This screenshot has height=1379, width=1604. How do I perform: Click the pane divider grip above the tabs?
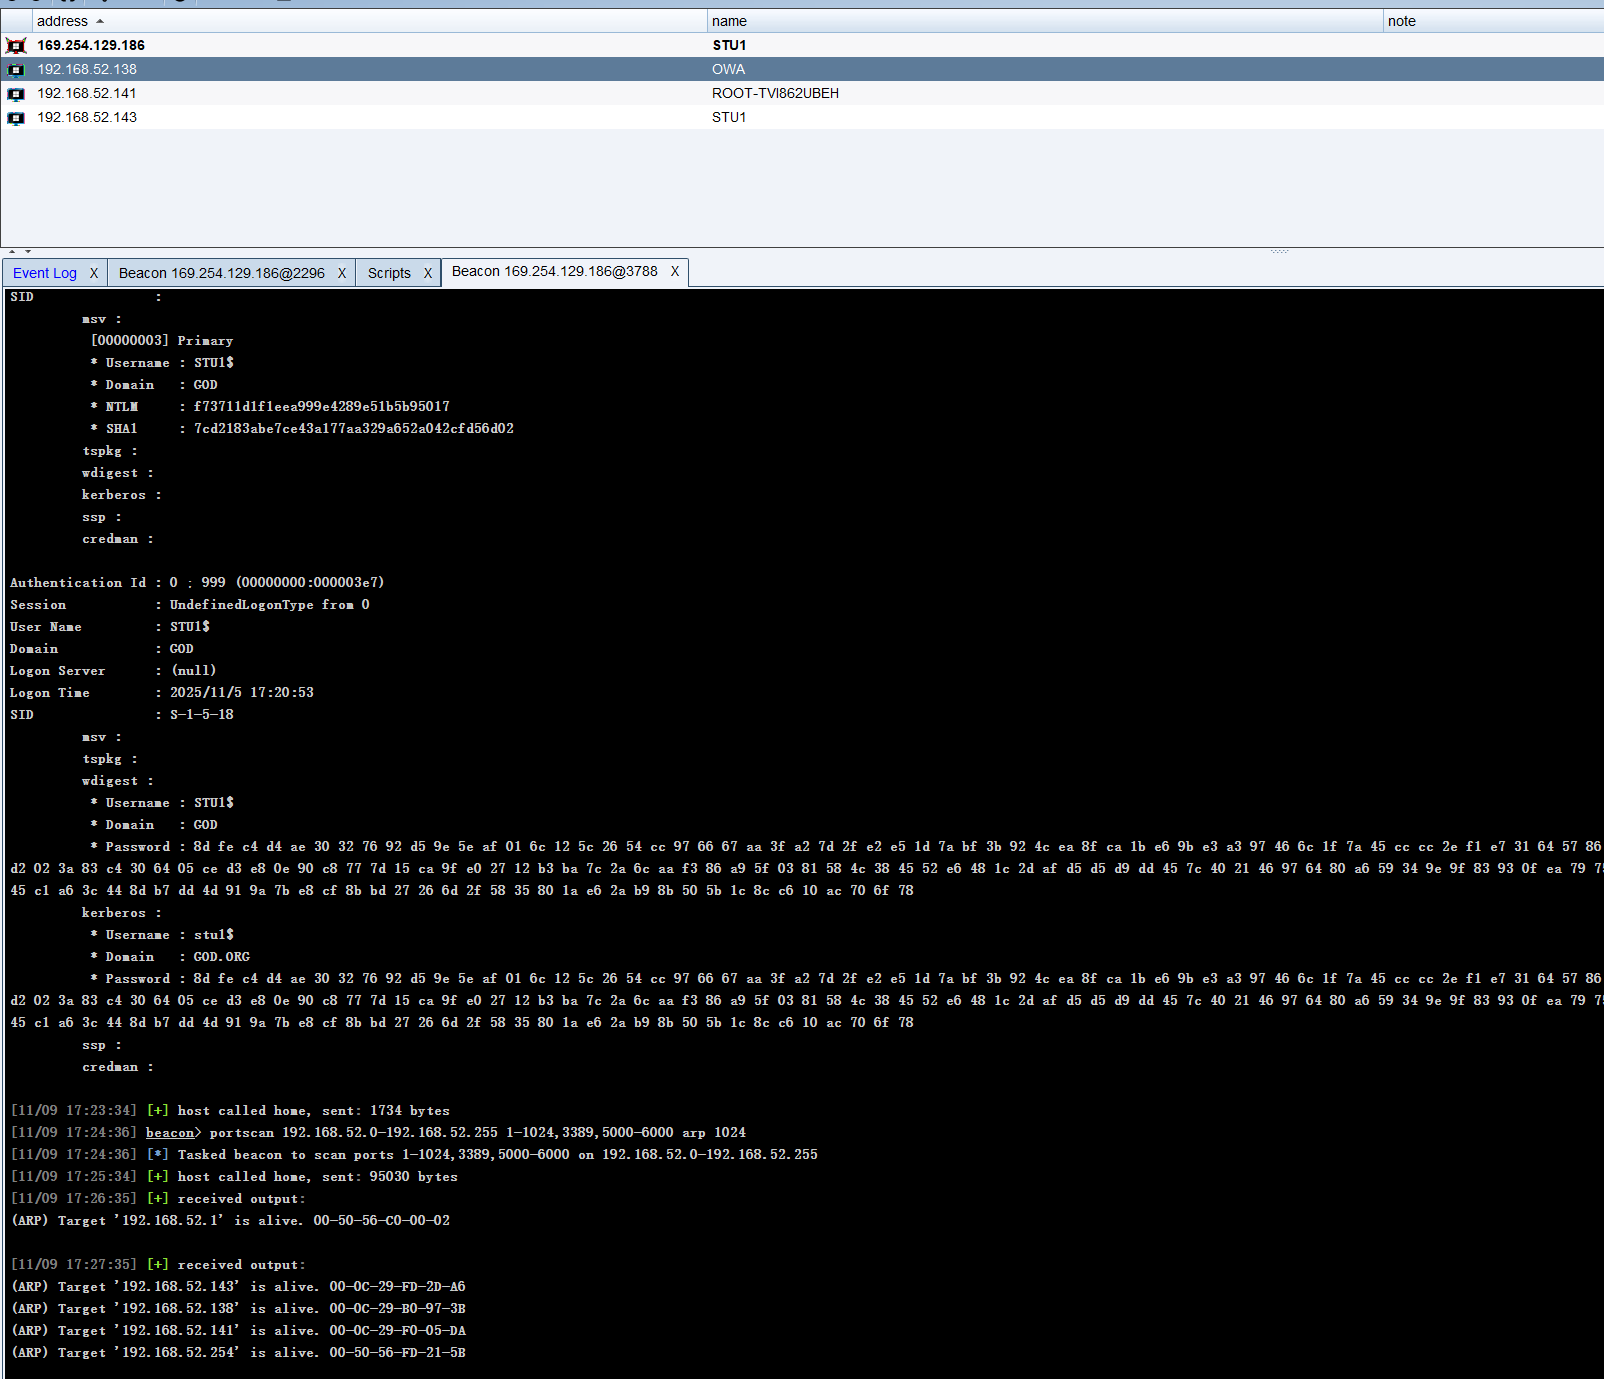pos(1279,251)
